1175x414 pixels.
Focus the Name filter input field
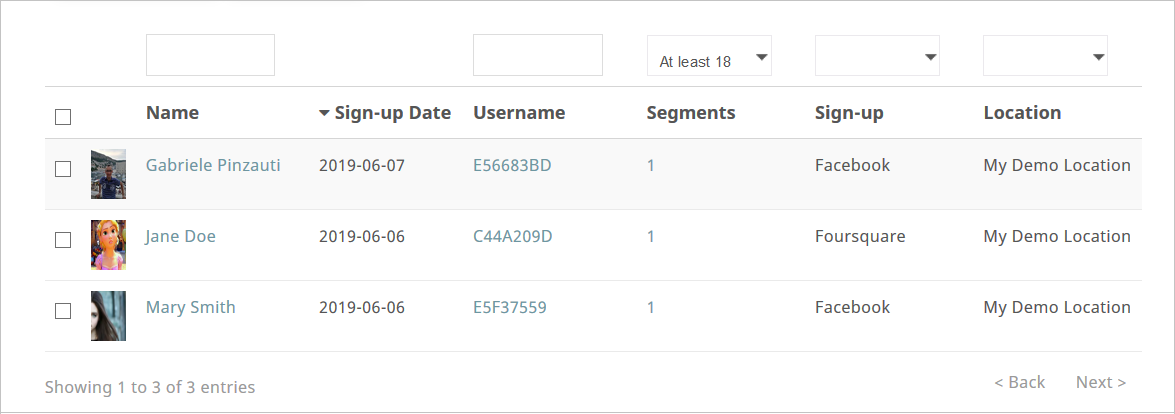click(211, 55)
